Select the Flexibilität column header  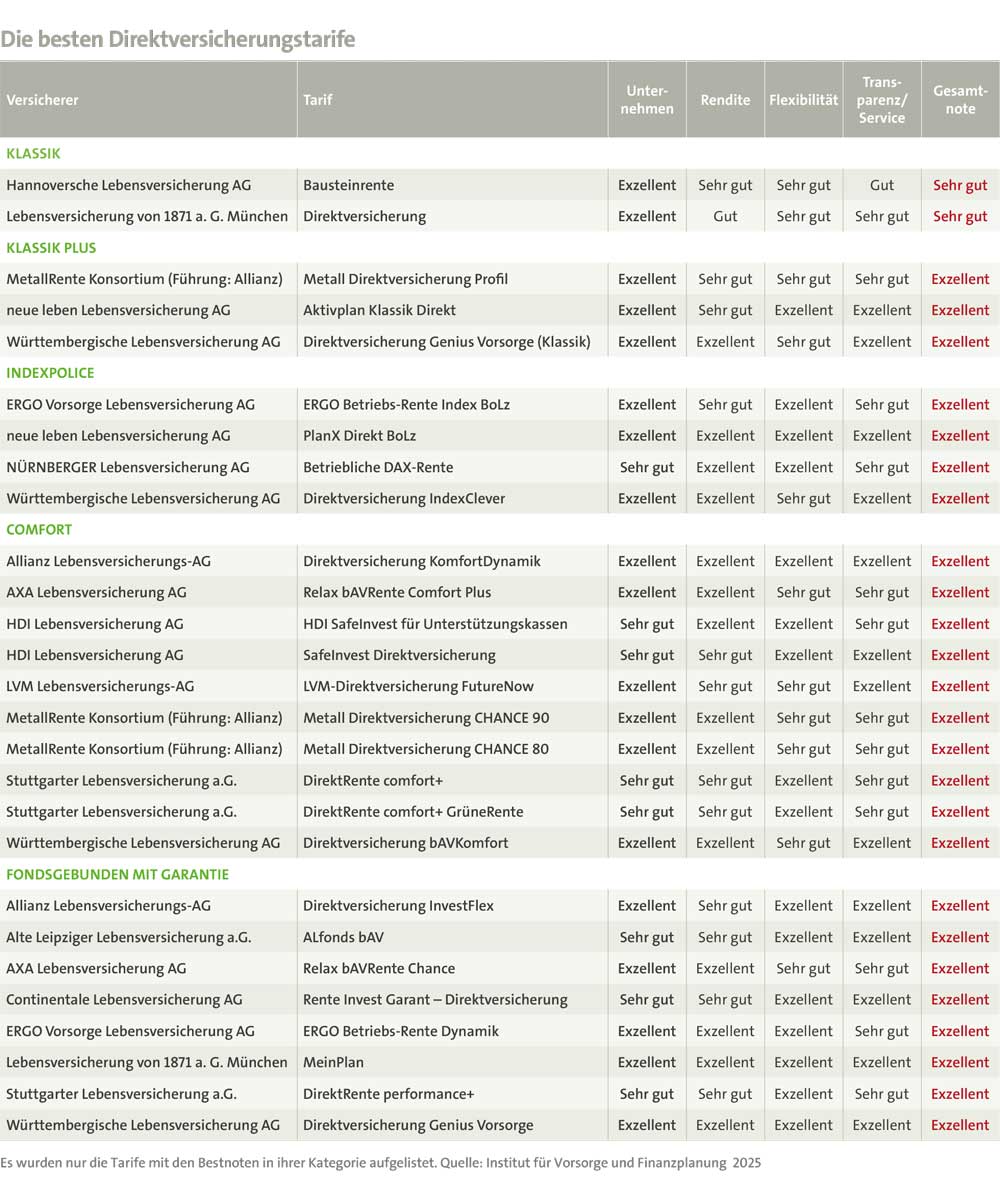click(803, 100)
